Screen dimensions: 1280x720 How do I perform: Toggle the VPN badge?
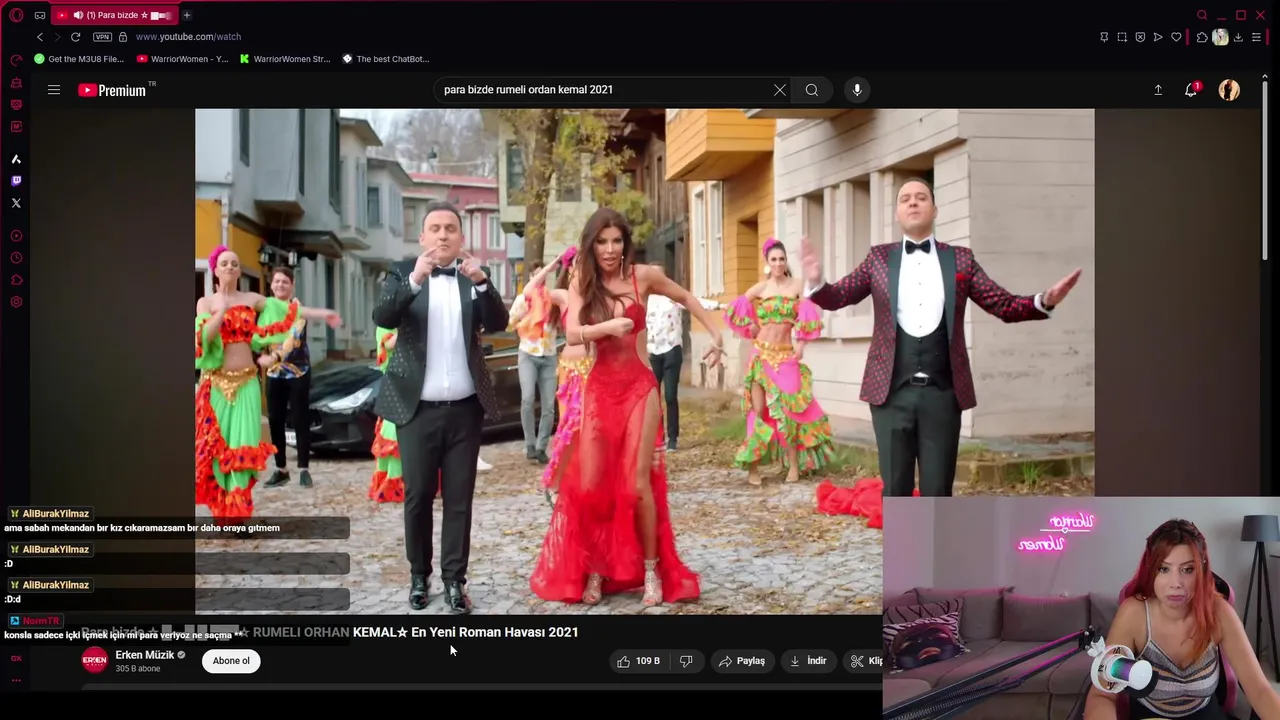point(102,37)
